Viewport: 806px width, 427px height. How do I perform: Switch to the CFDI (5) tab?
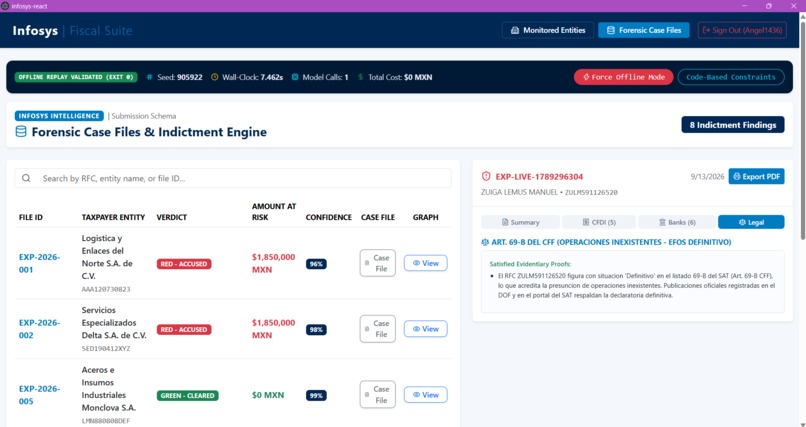coord(599,222)
